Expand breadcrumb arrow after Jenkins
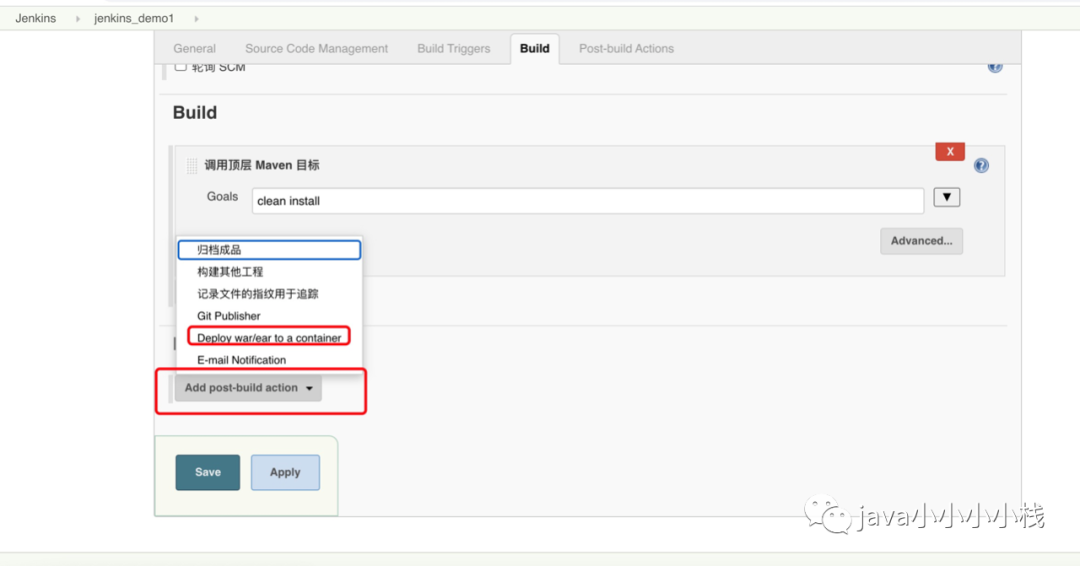The height and width of the screenshot is (566, 1080). point(78,19)
